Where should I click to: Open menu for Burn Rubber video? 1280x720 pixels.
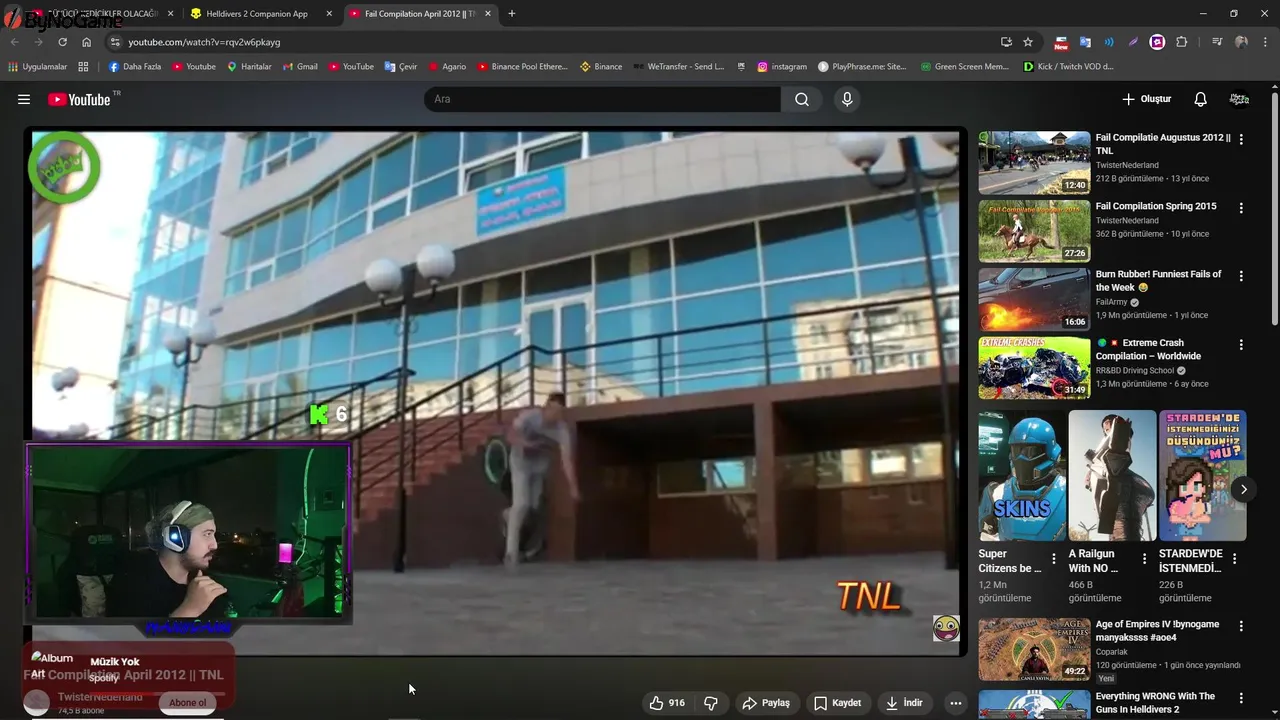pos(1241,276)
